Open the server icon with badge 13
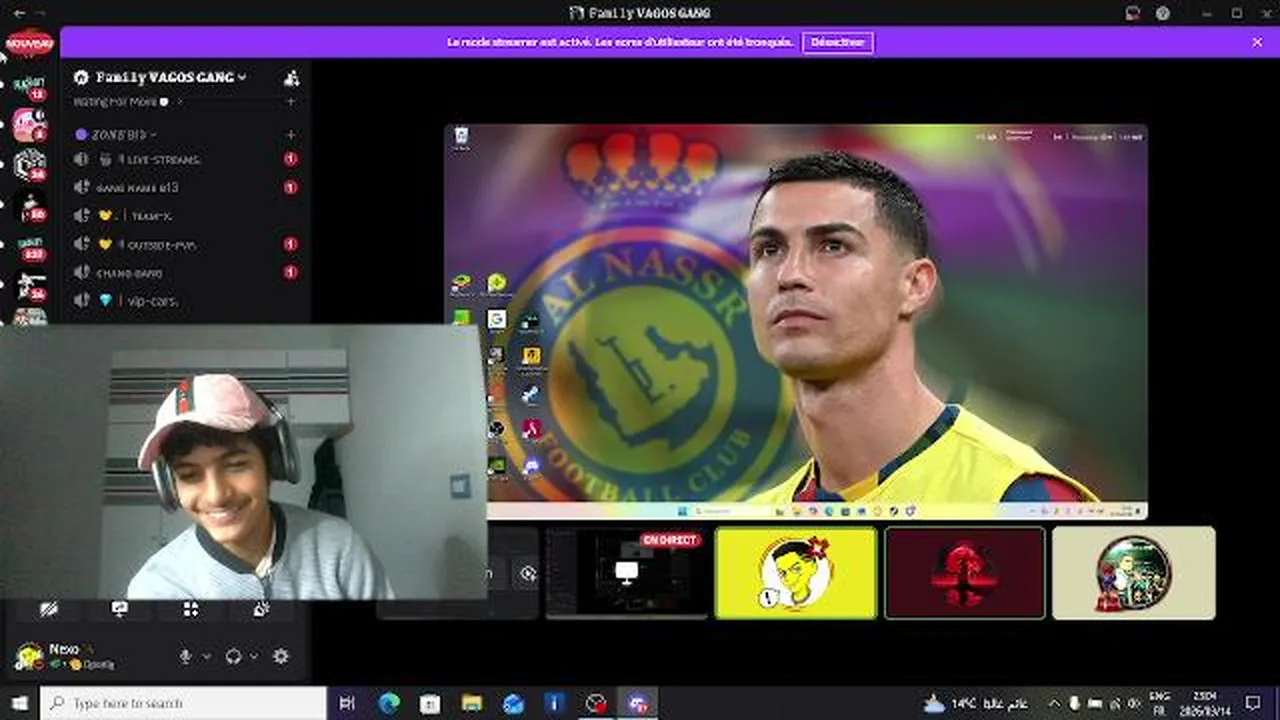This screenshot has width=1280, height=720. (x=30, y=86)
